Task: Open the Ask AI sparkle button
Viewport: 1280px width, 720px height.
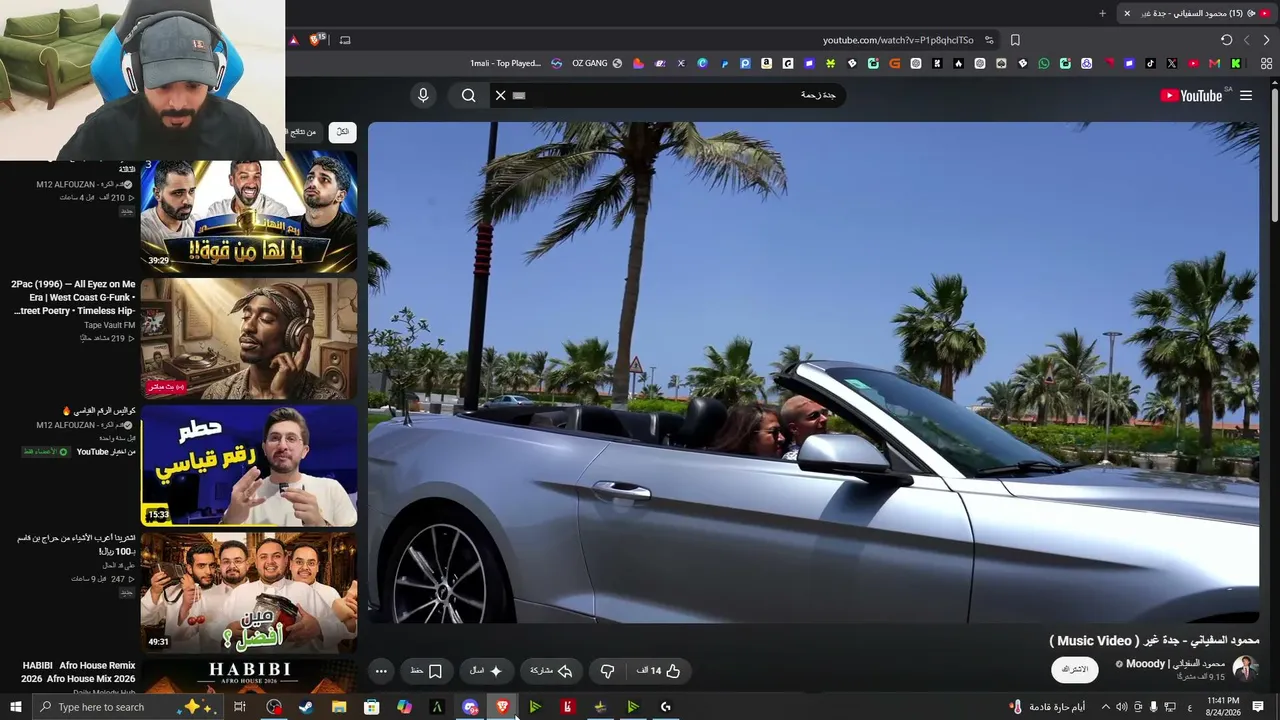Action: (486, 671)
